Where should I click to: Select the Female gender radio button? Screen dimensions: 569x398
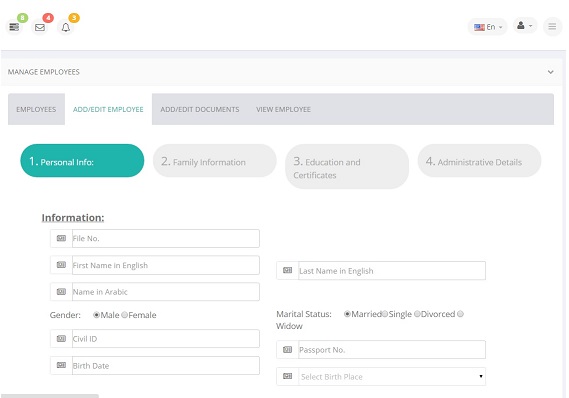tap(124, 315)
